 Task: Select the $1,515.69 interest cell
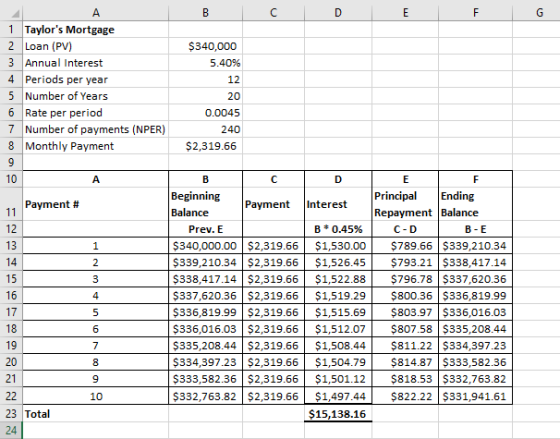338,312
